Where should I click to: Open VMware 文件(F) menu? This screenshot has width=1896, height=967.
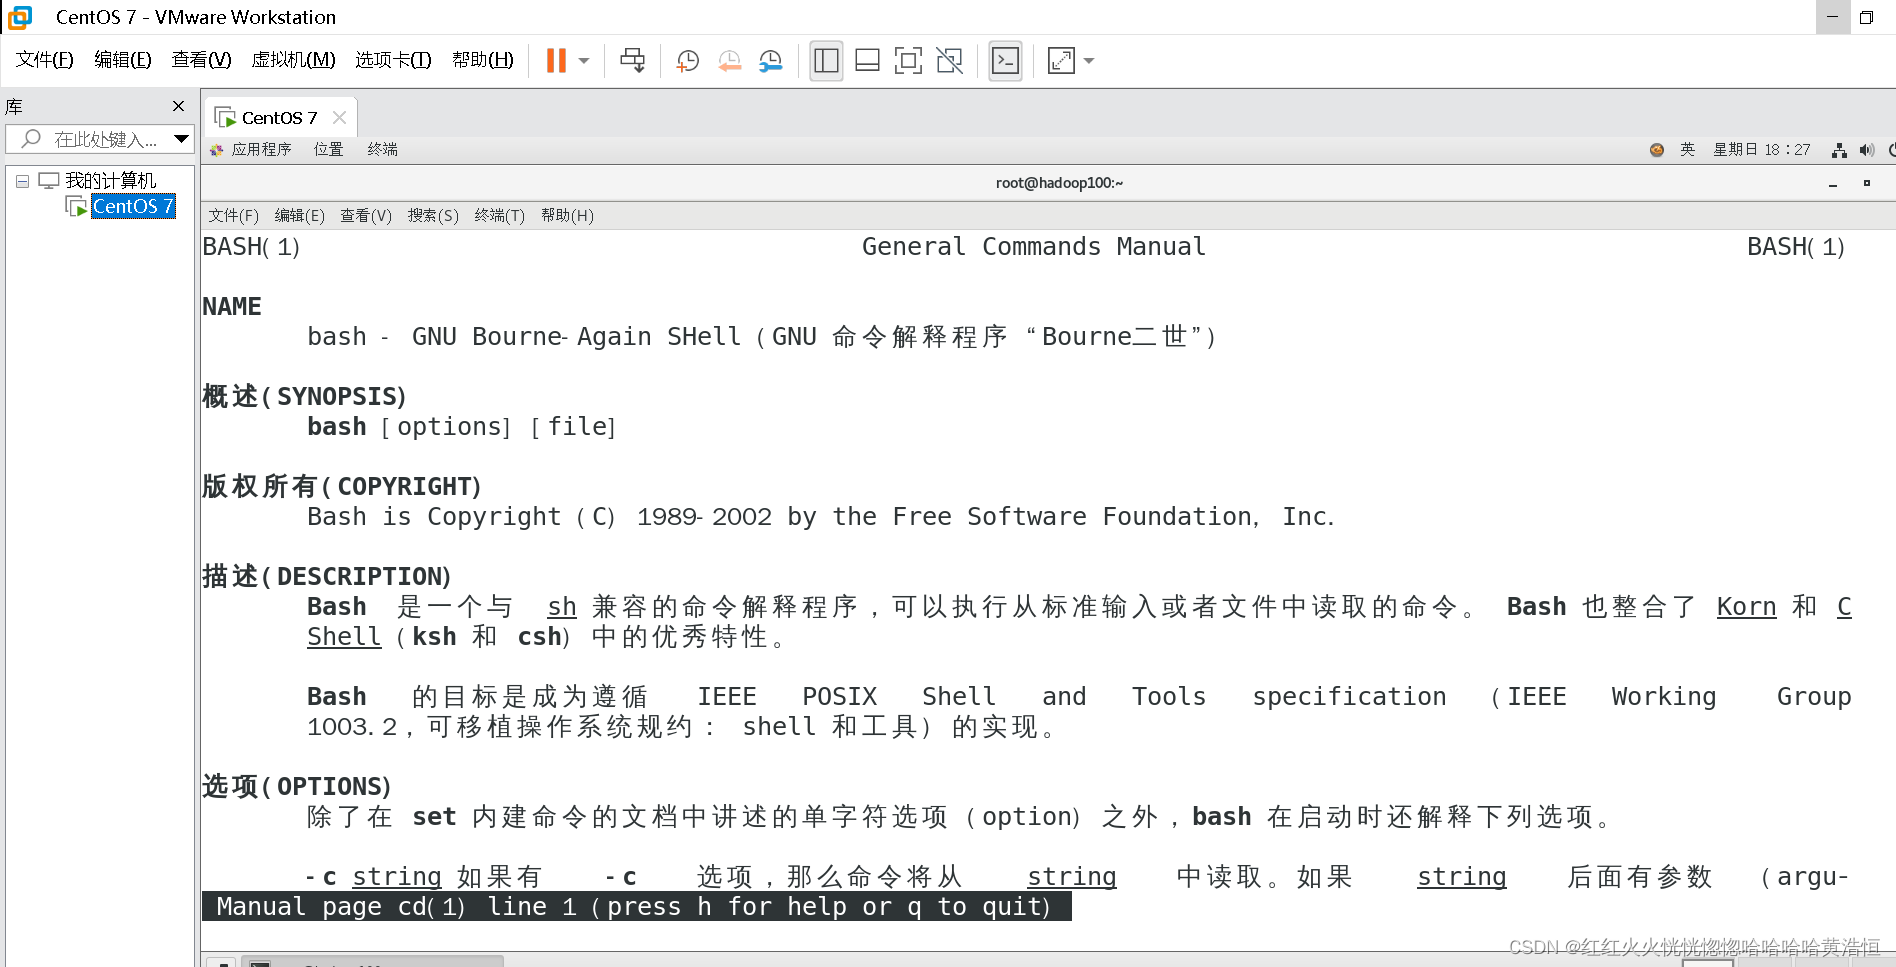(x=45, y=60)
